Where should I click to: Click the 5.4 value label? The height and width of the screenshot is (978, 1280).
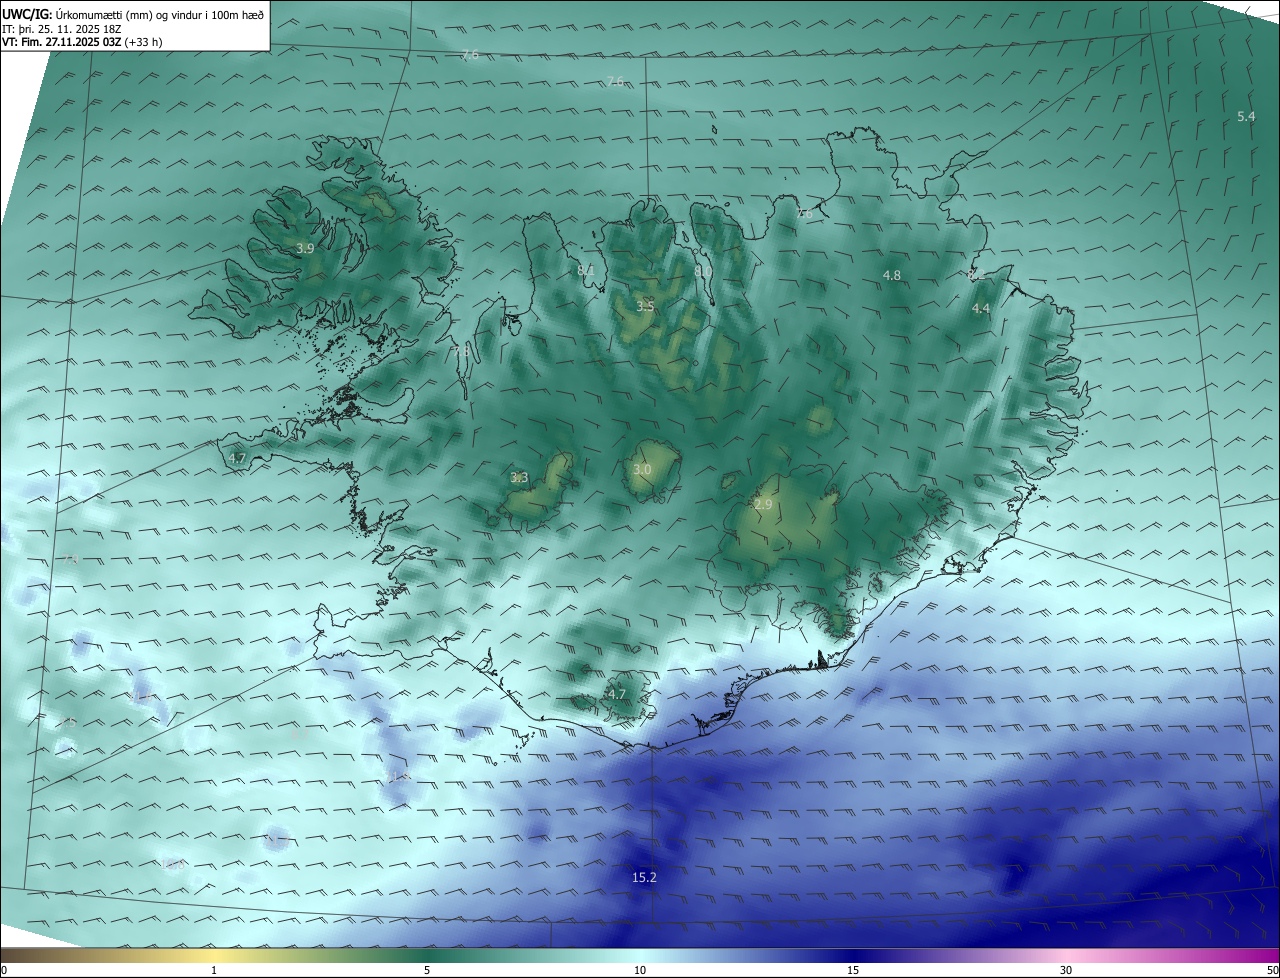coord(1246,116)
